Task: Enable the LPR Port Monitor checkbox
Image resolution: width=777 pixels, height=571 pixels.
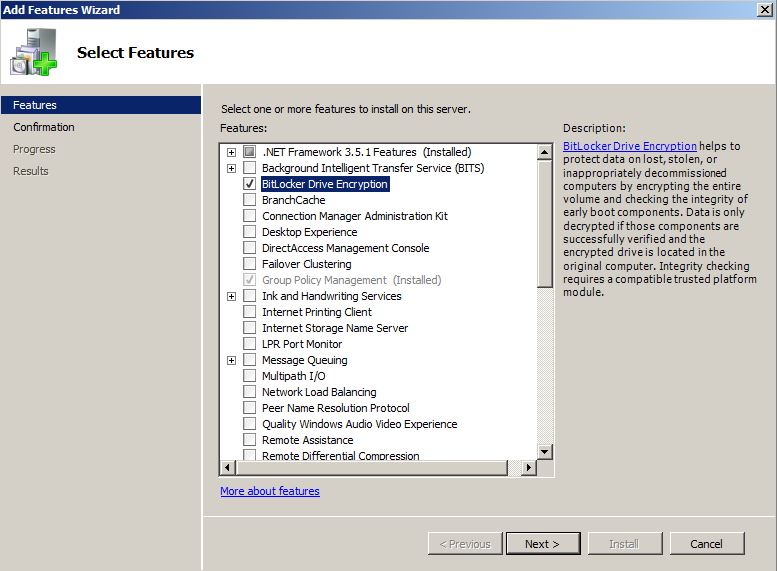Action: point(250,344)
